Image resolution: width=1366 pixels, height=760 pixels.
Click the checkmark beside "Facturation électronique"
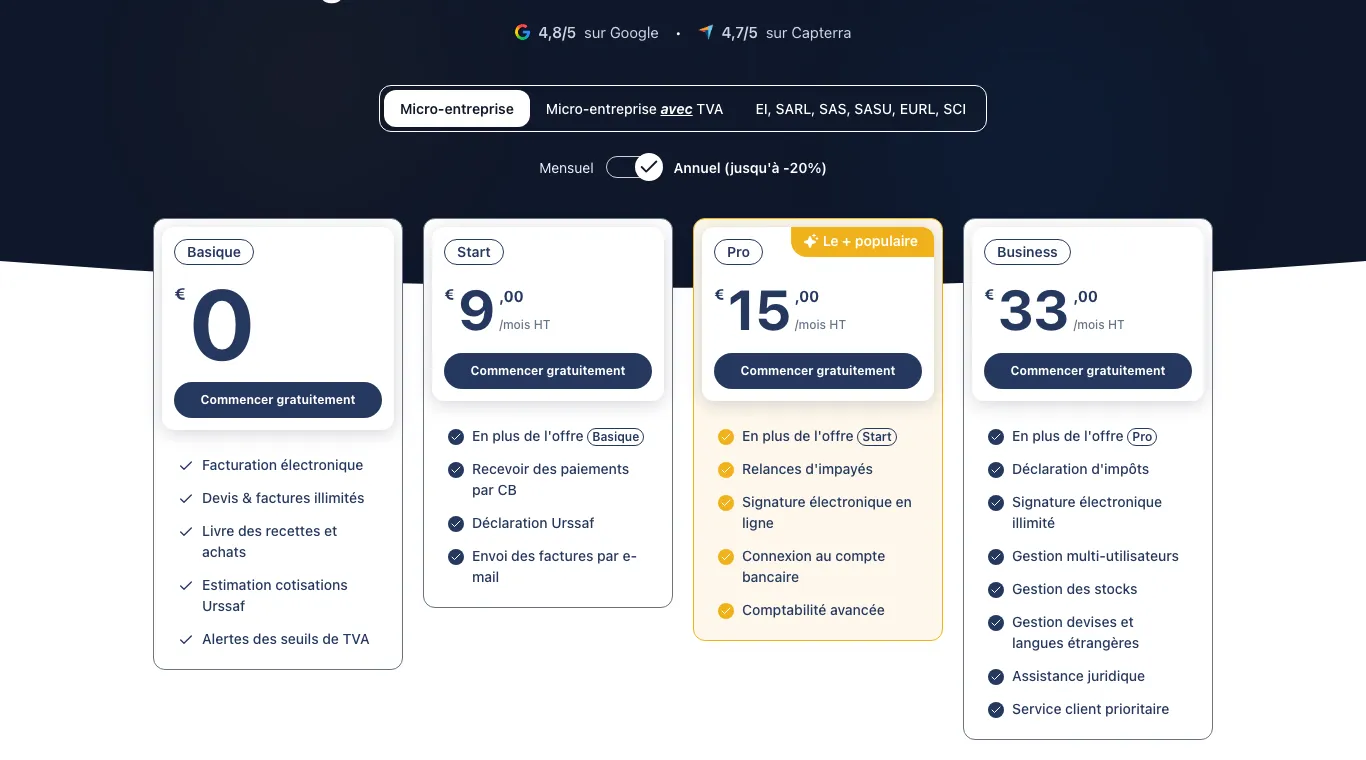pyautogui.click(x=186, y=466)
